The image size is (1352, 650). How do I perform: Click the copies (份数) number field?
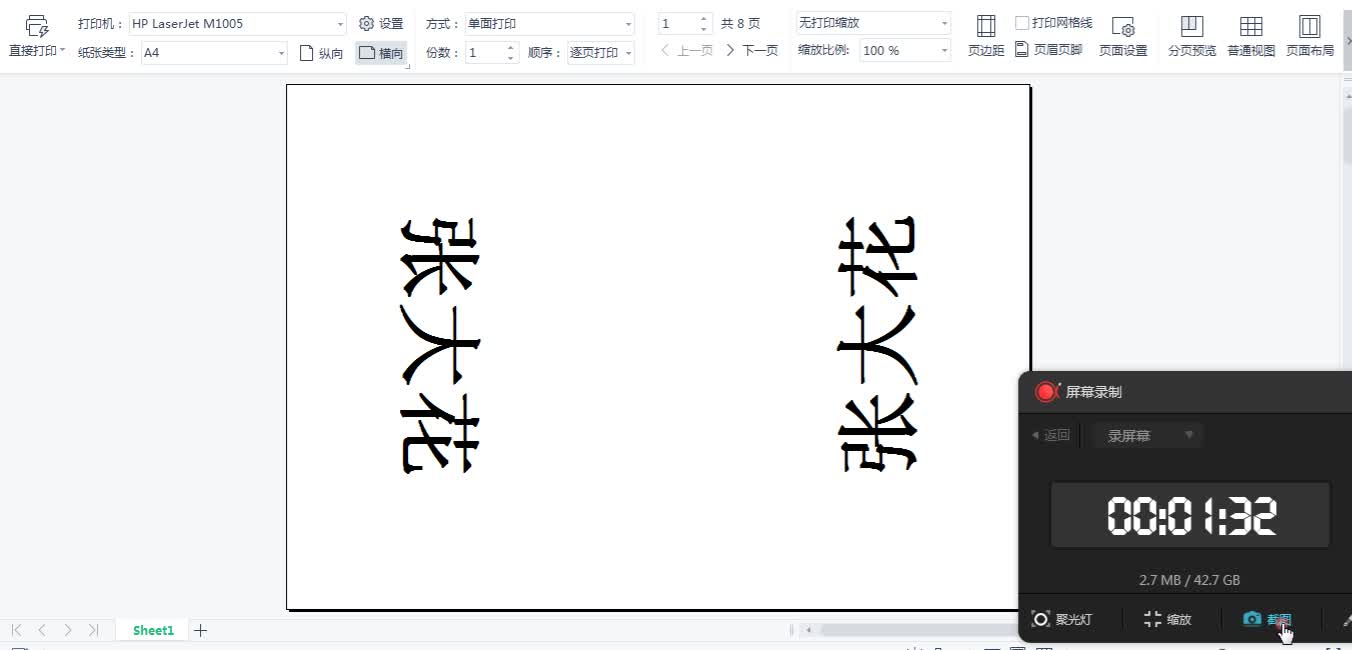click(485, 52)
